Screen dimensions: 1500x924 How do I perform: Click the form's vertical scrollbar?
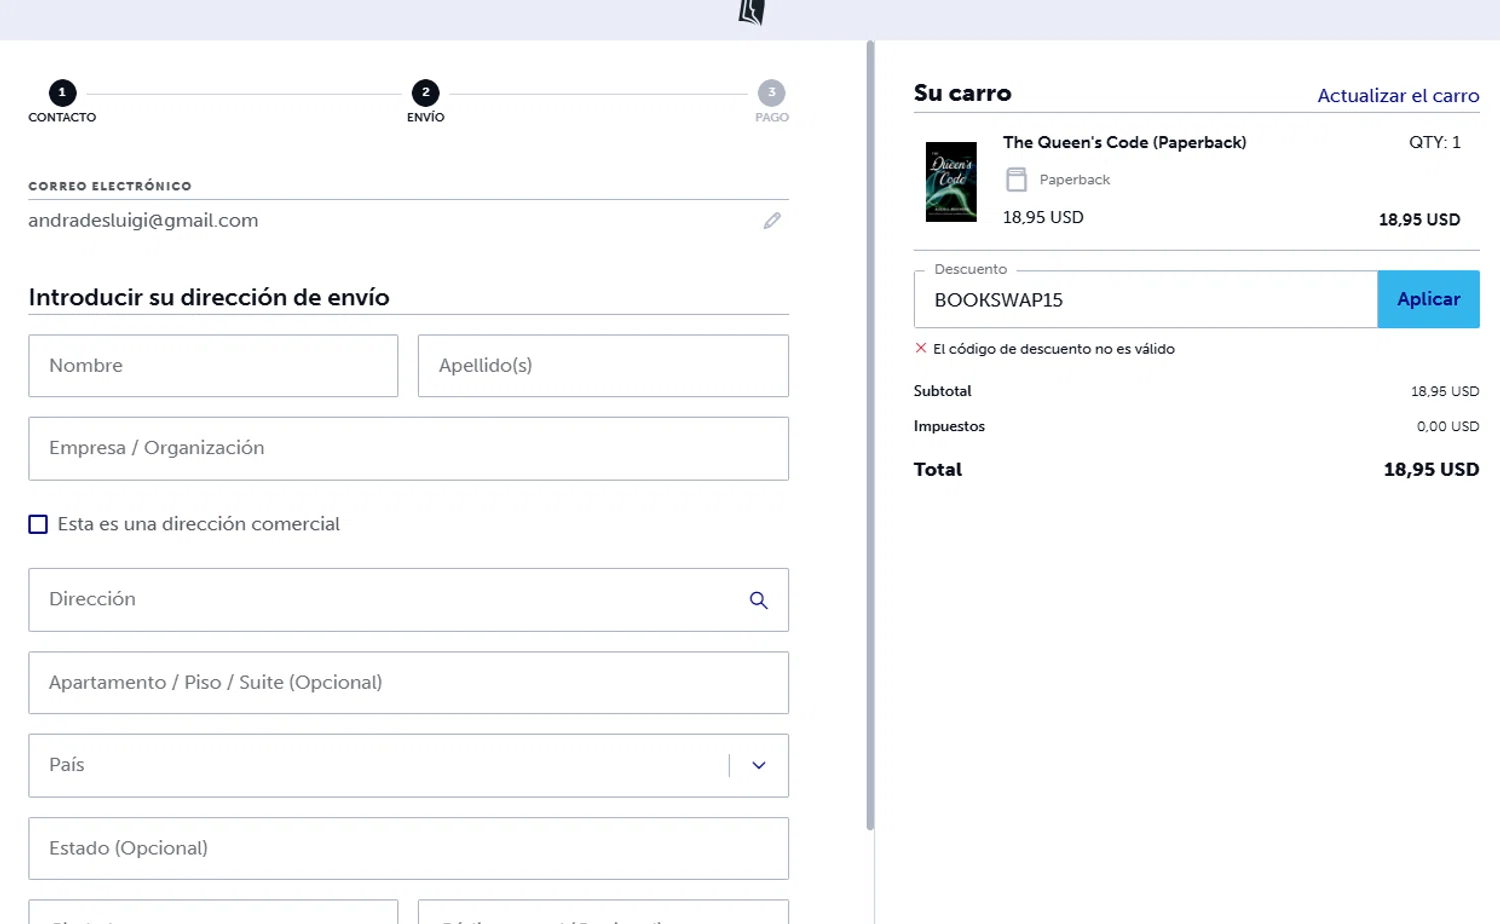click(x=870, y=435)
